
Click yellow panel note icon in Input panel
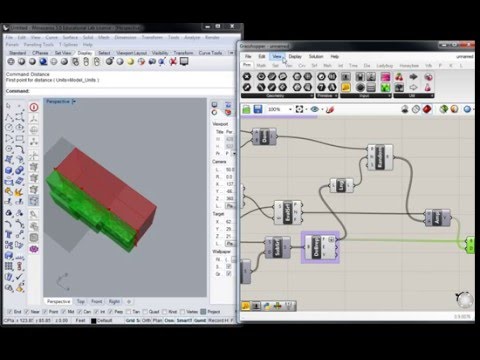pos(346,88)
